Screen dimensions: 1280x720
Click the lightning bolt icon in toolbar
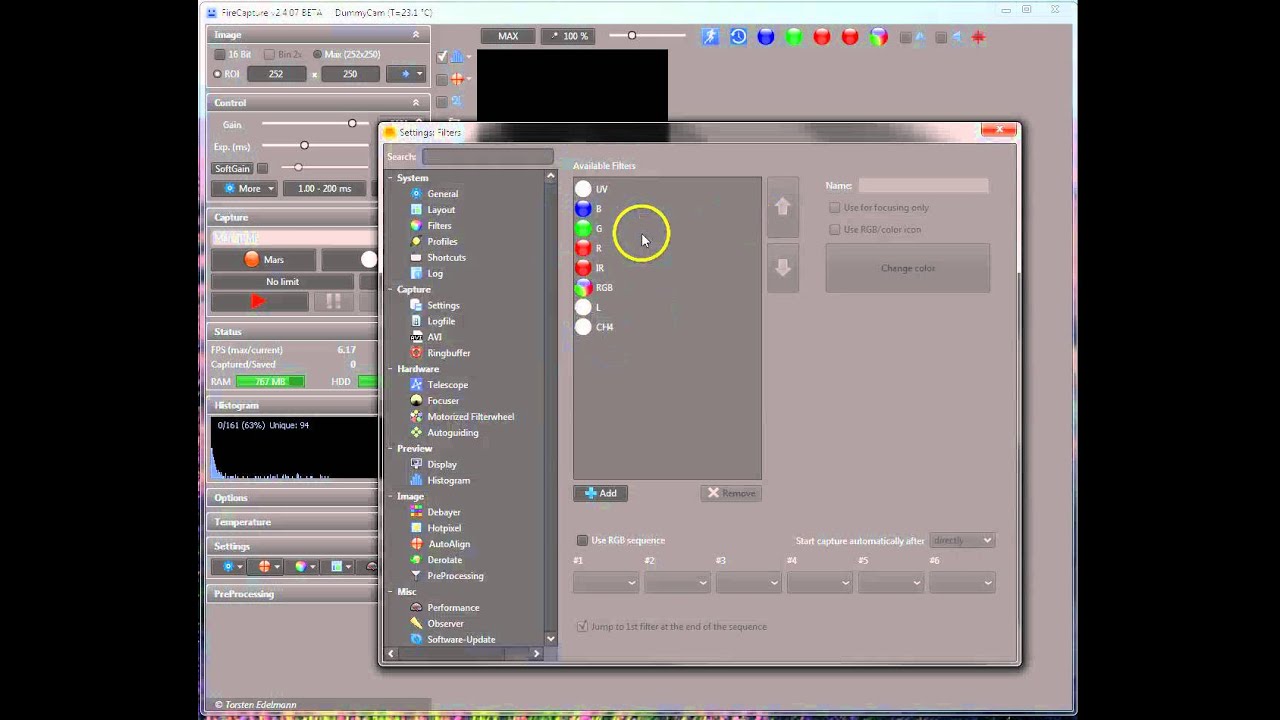(710, 37)
